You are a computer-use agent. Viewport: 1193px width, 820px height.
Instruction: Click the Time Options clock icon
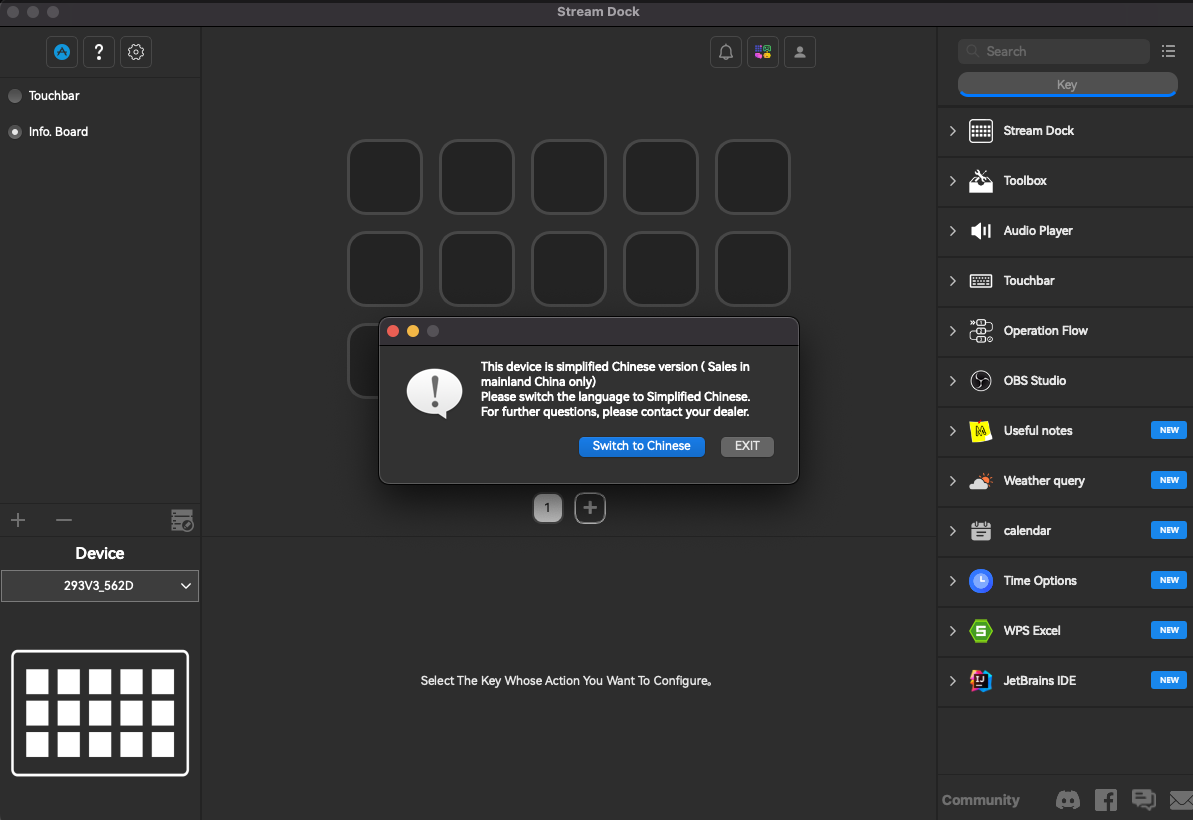[981, 580]
